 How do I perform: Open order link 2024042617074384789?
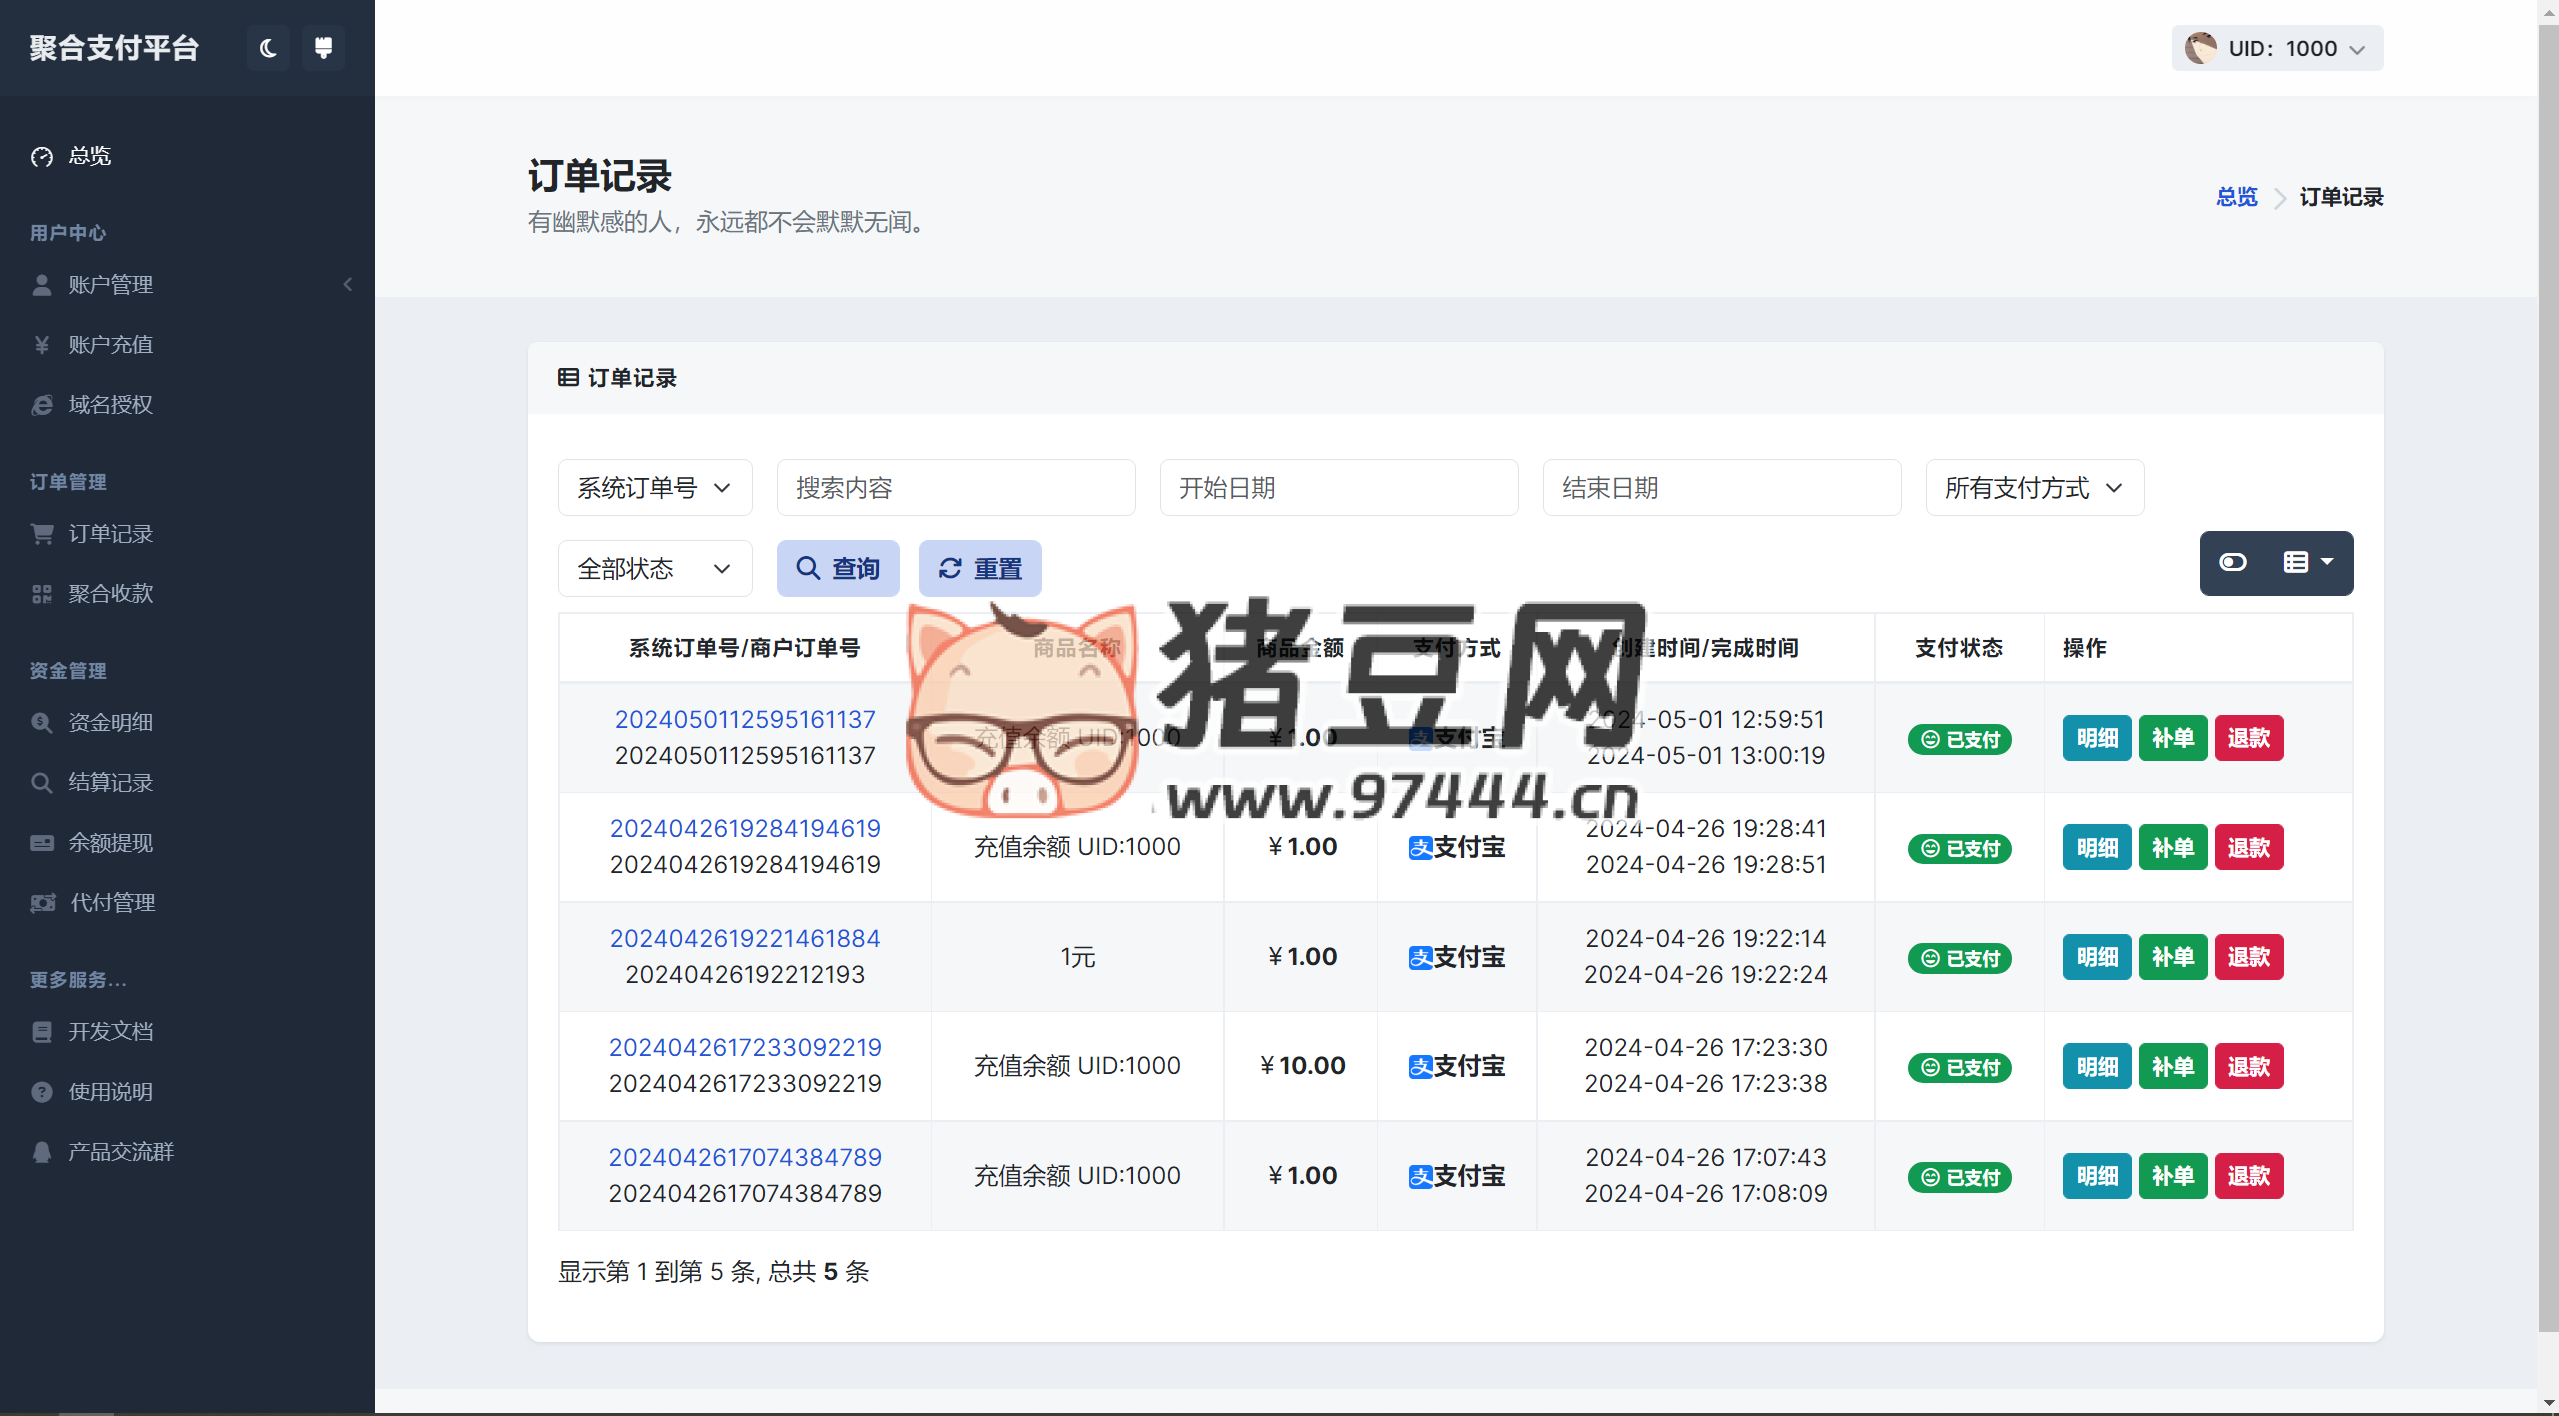point(745,1157)
